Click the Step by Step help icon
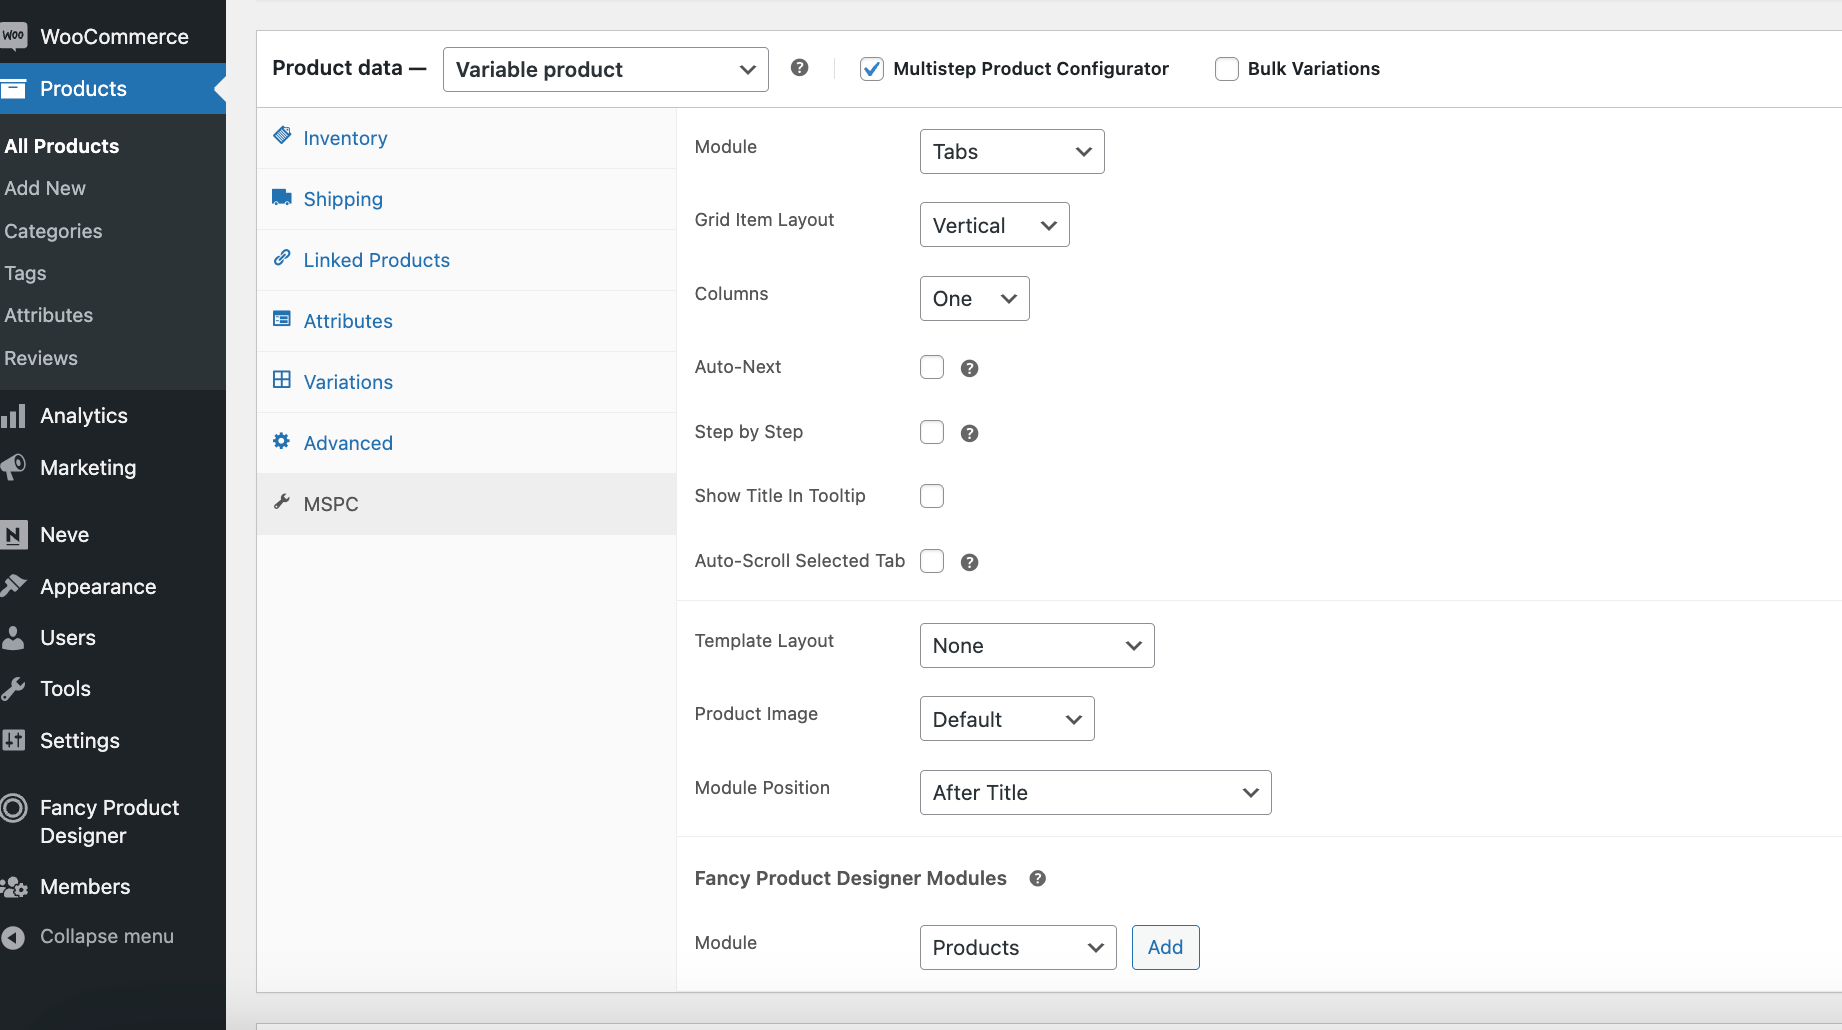Image resolution: width=1842 pixels, height=1030 pixels. [x=969, y=433]
